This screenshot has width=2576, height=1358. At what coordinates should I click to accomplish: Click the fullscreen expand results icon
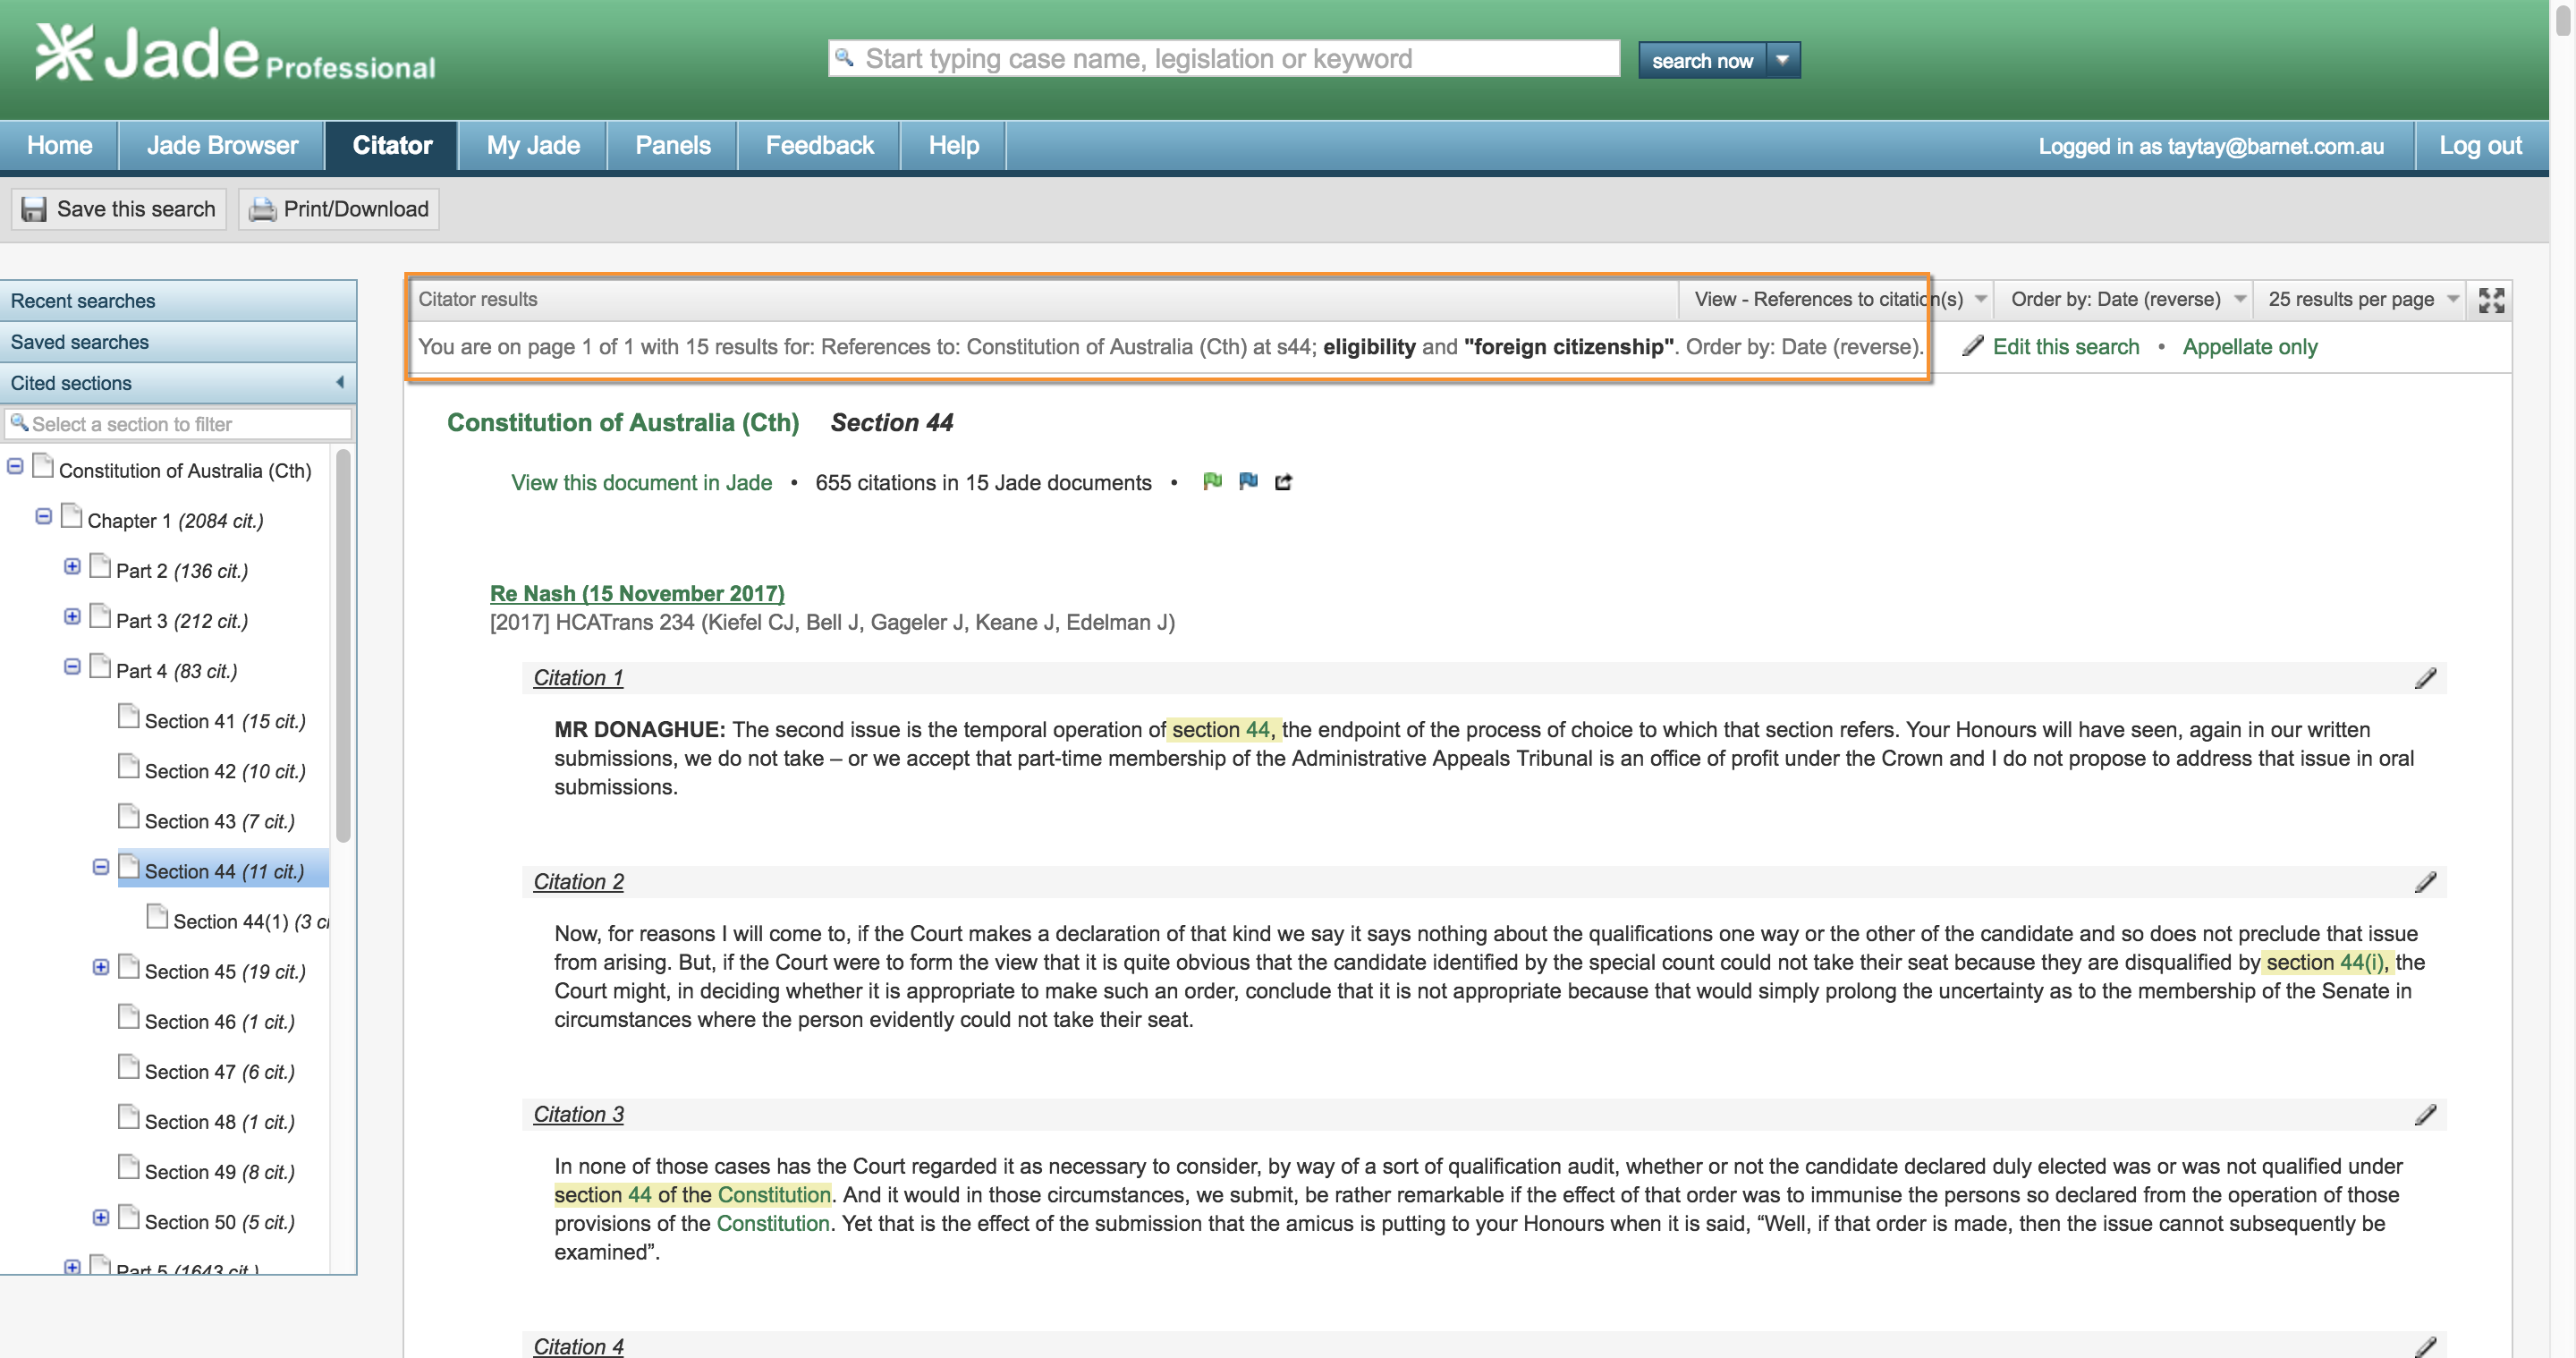2491,300
